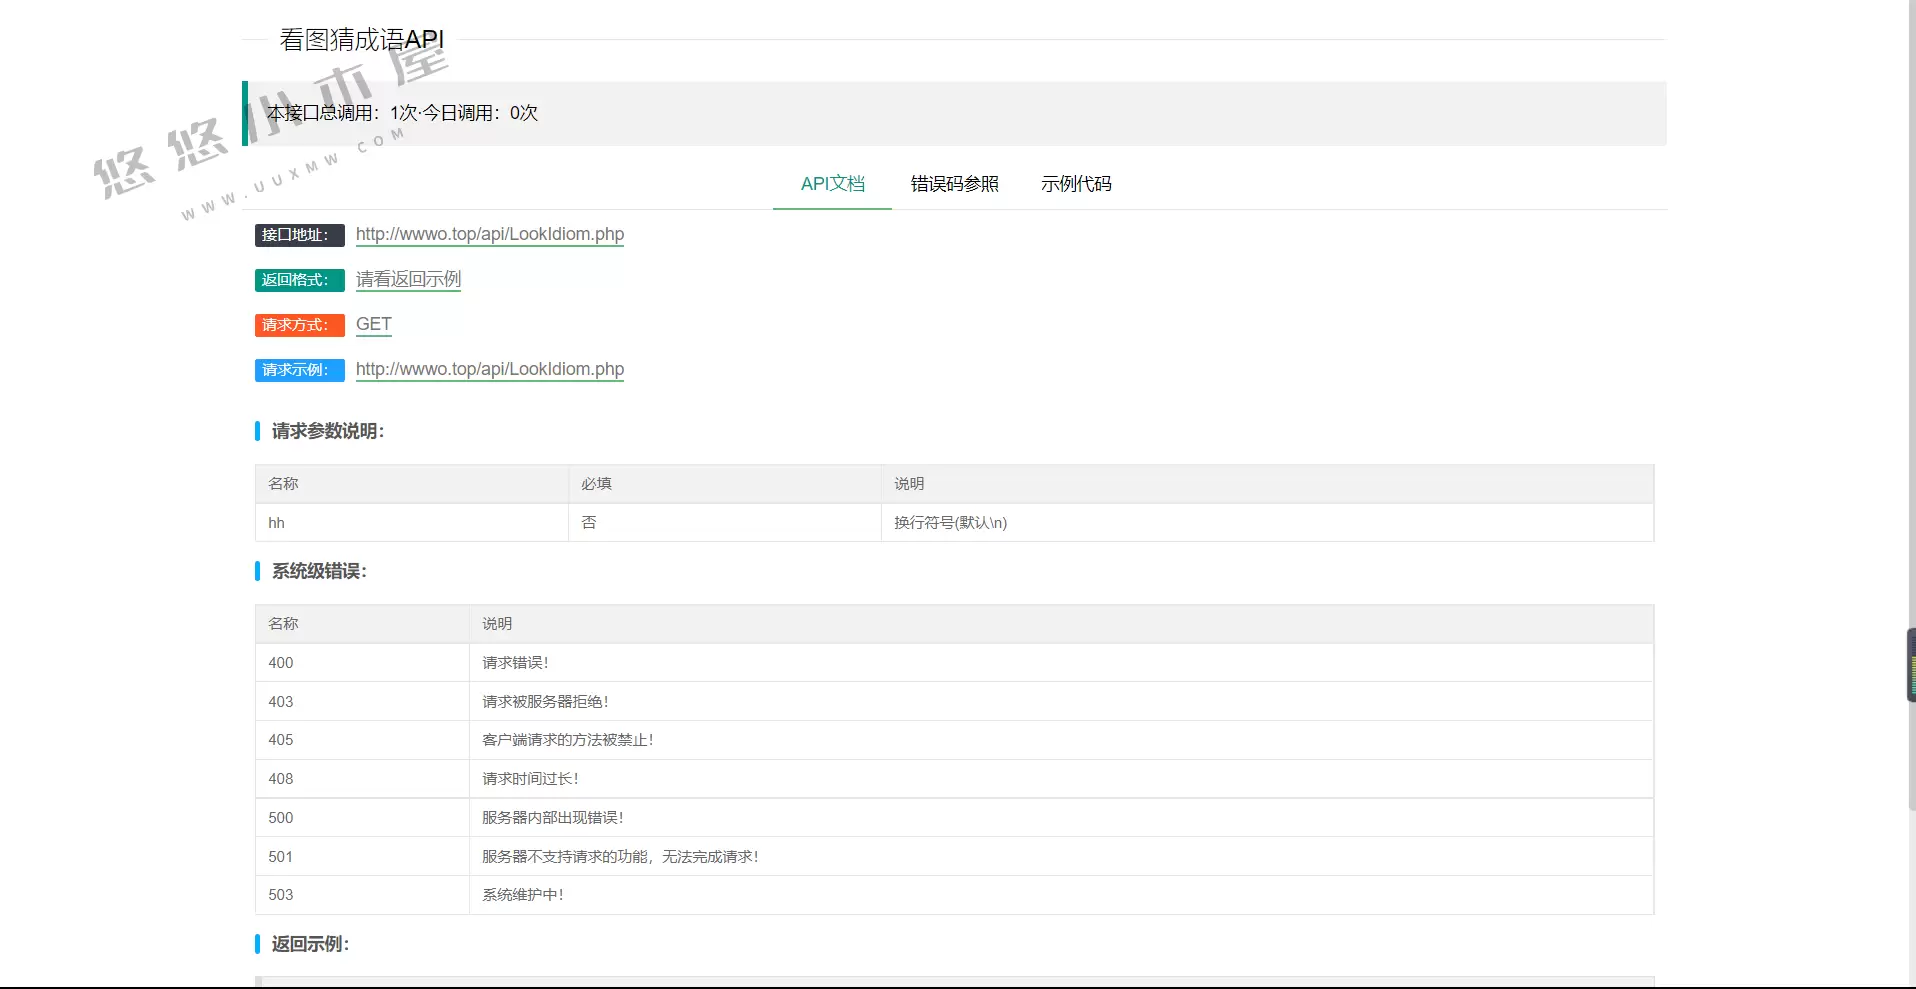Open the 错误码参照 tab
The width and height of the screenshot is (1916, 989).
click(954, 184)
